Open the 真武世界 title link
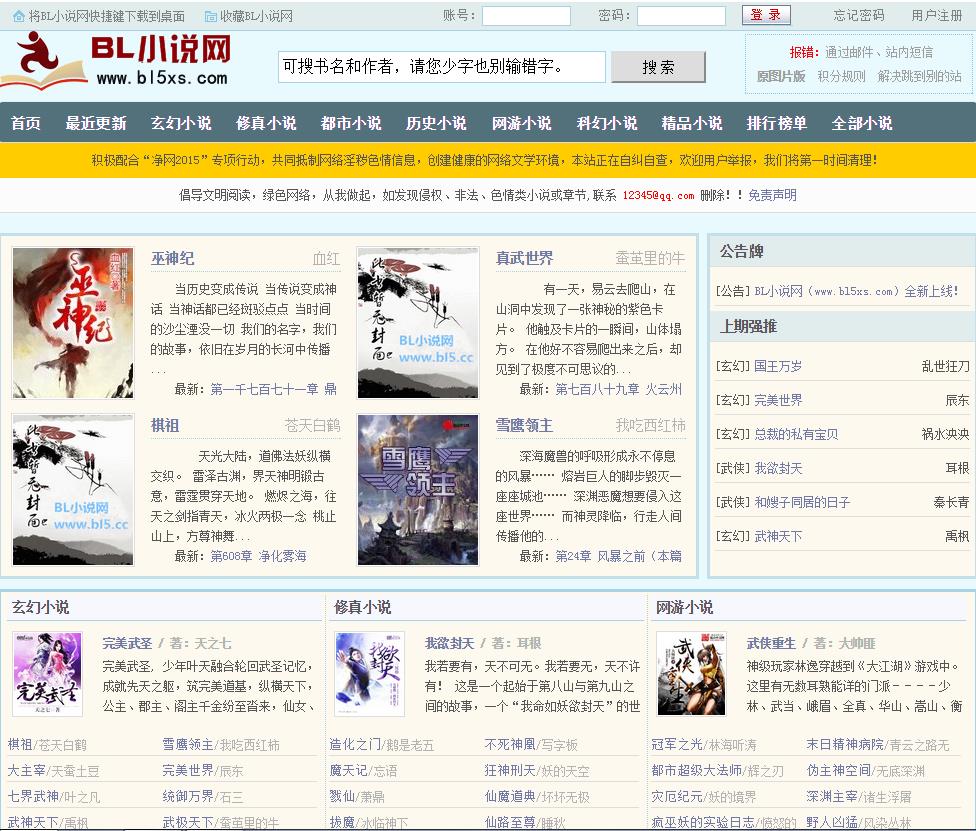The image size is (976, 831). (524, 258)
